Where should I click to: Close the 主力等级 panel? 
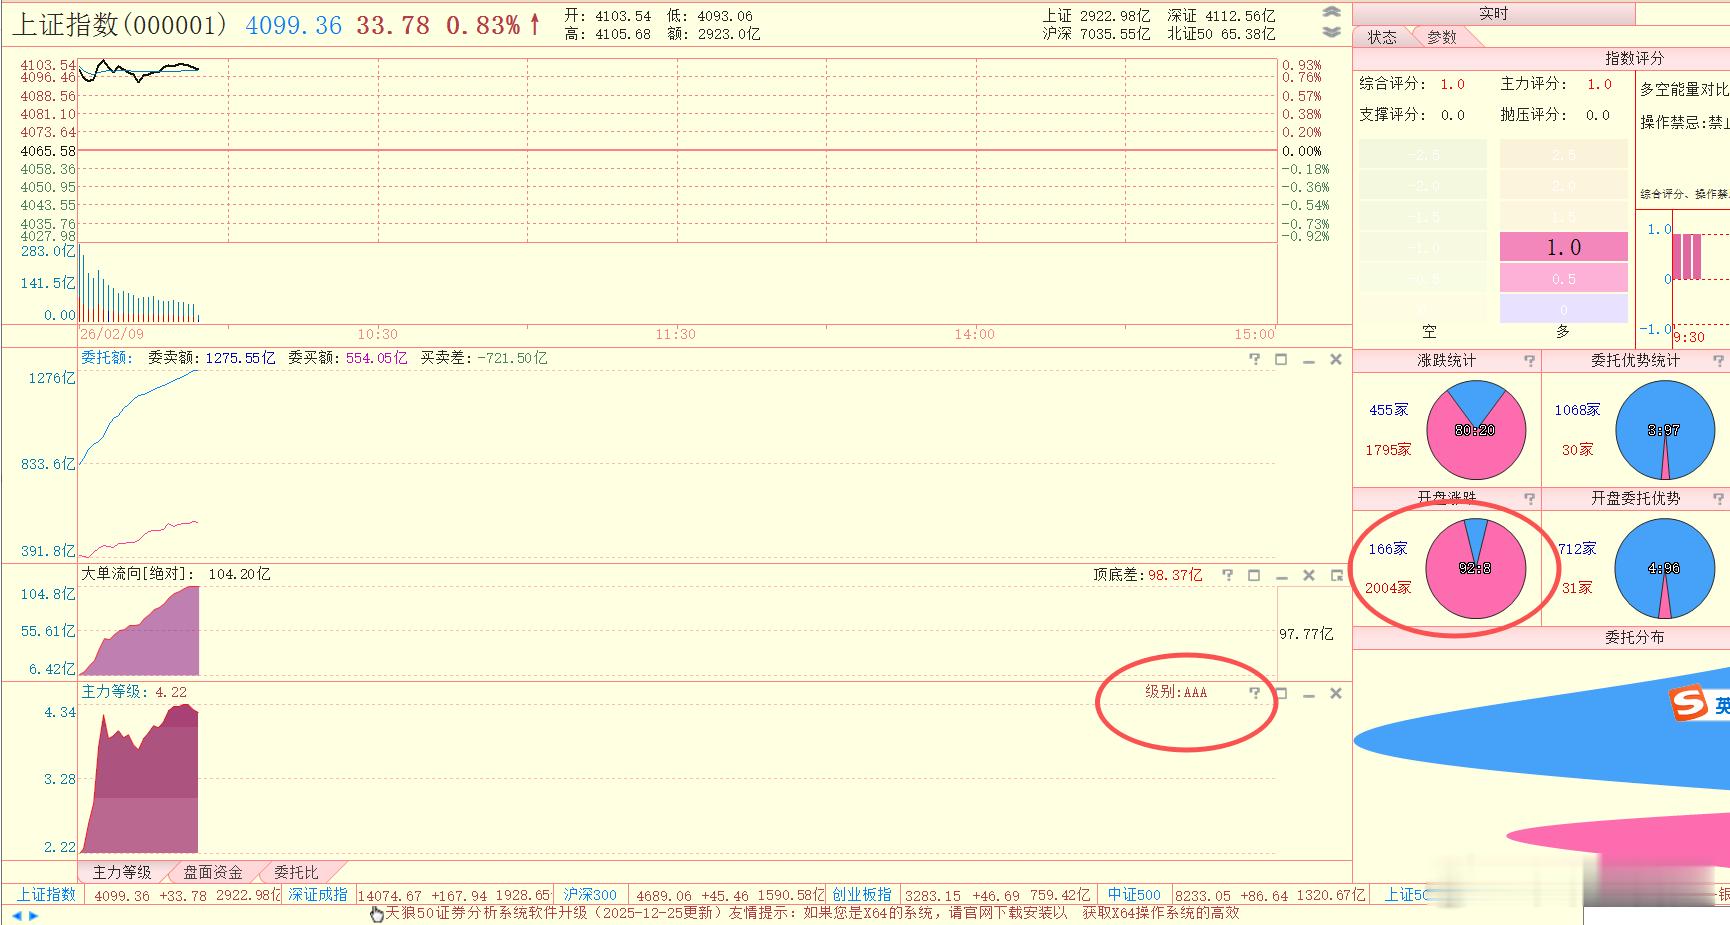pos(1335,693)
